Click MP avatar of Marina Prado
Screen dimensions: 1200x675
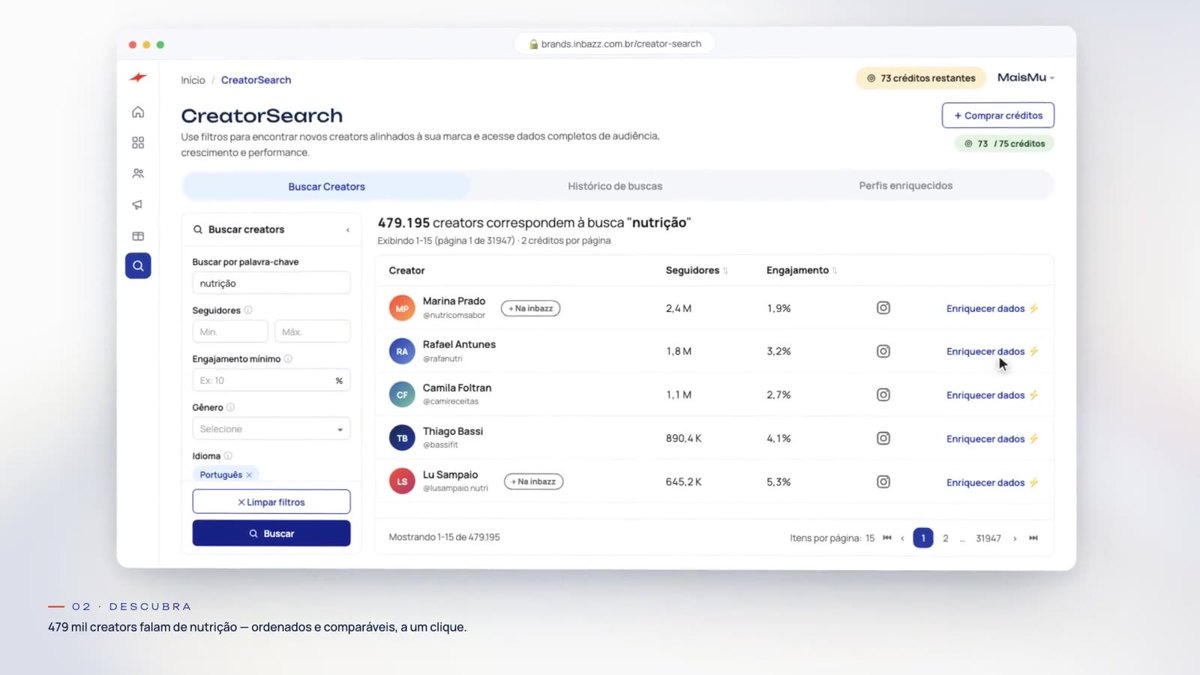point(402,308)
